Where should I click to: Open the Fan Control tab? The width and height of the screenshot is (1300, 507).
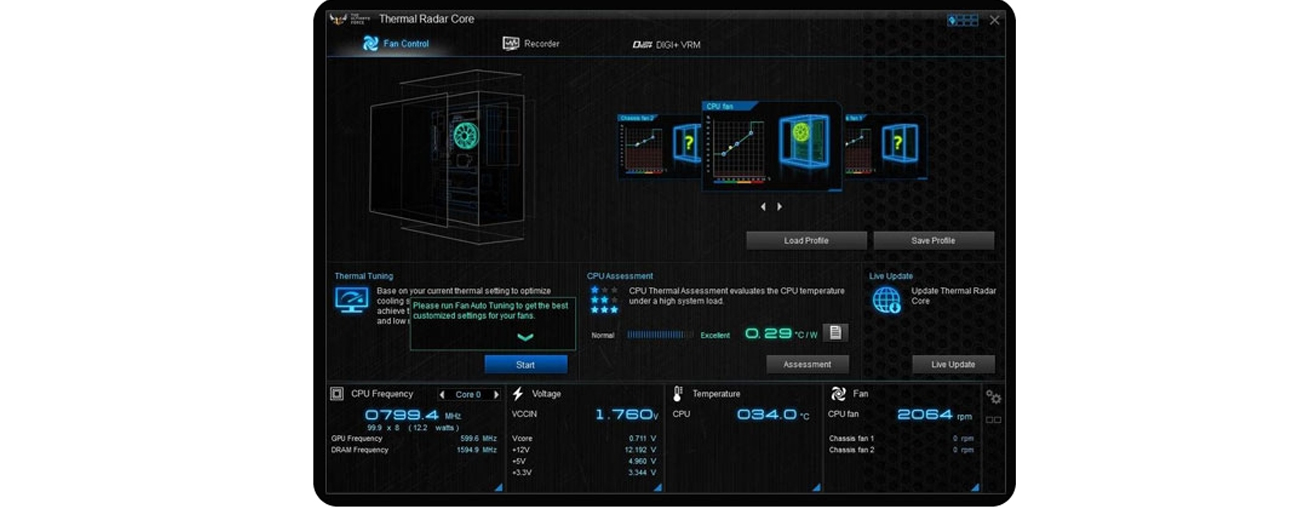point(396,44)
